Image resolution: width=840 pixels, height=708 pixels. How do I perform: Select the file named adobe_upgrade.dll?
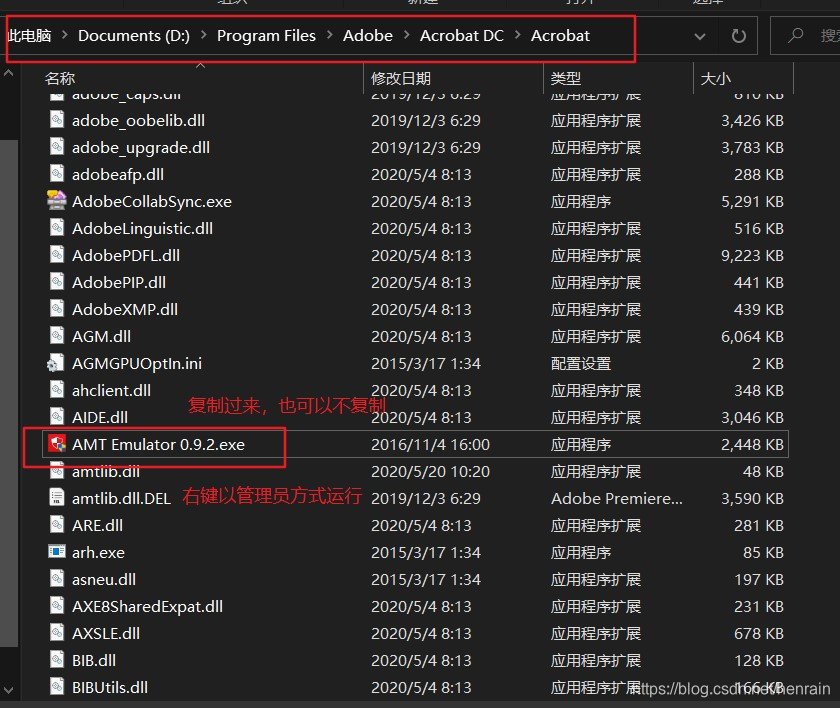click(x=141, y=147)
